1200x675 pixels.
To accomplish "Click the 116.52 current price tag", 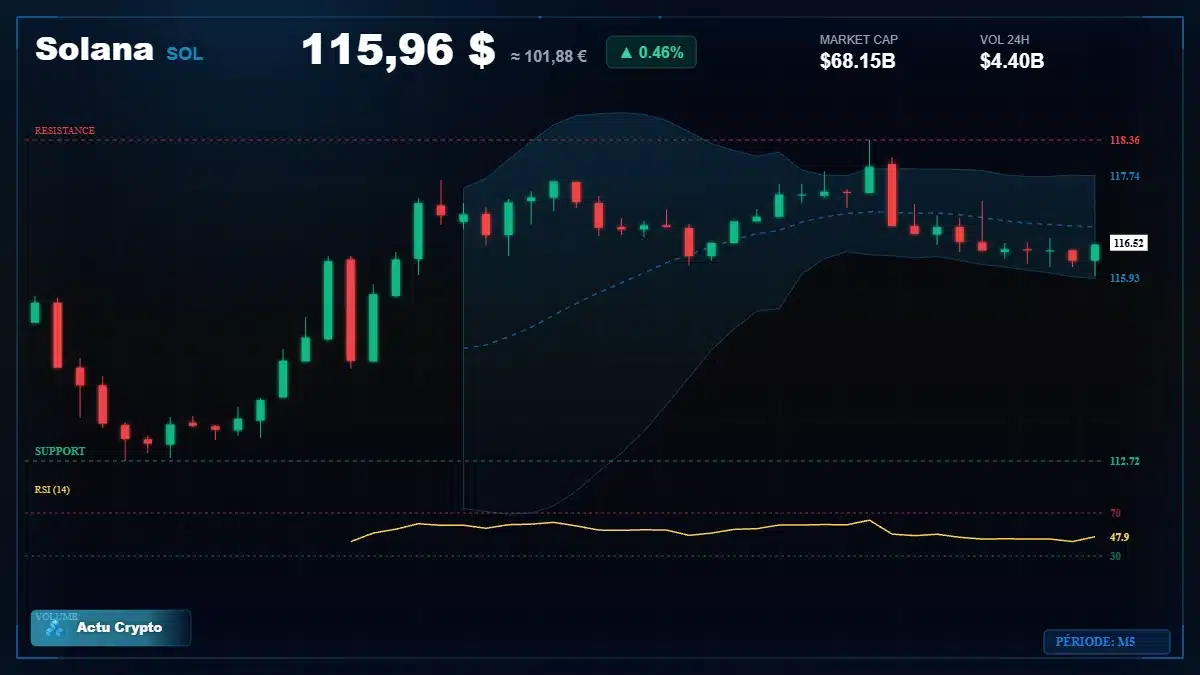I will pyautogui.click(x=1129, y=243).
